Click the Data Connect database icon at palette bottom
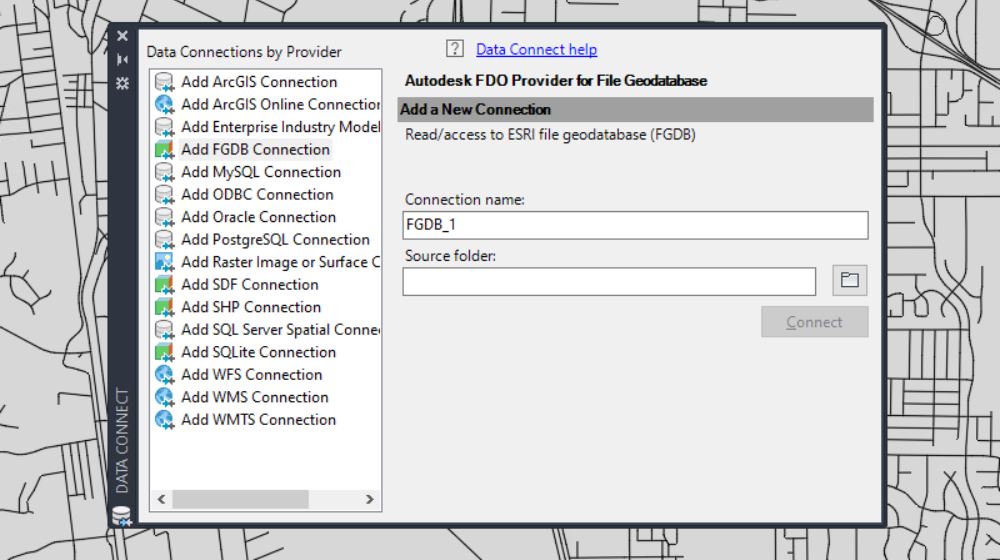1001x560 pixels. click(x=122, y=515)
